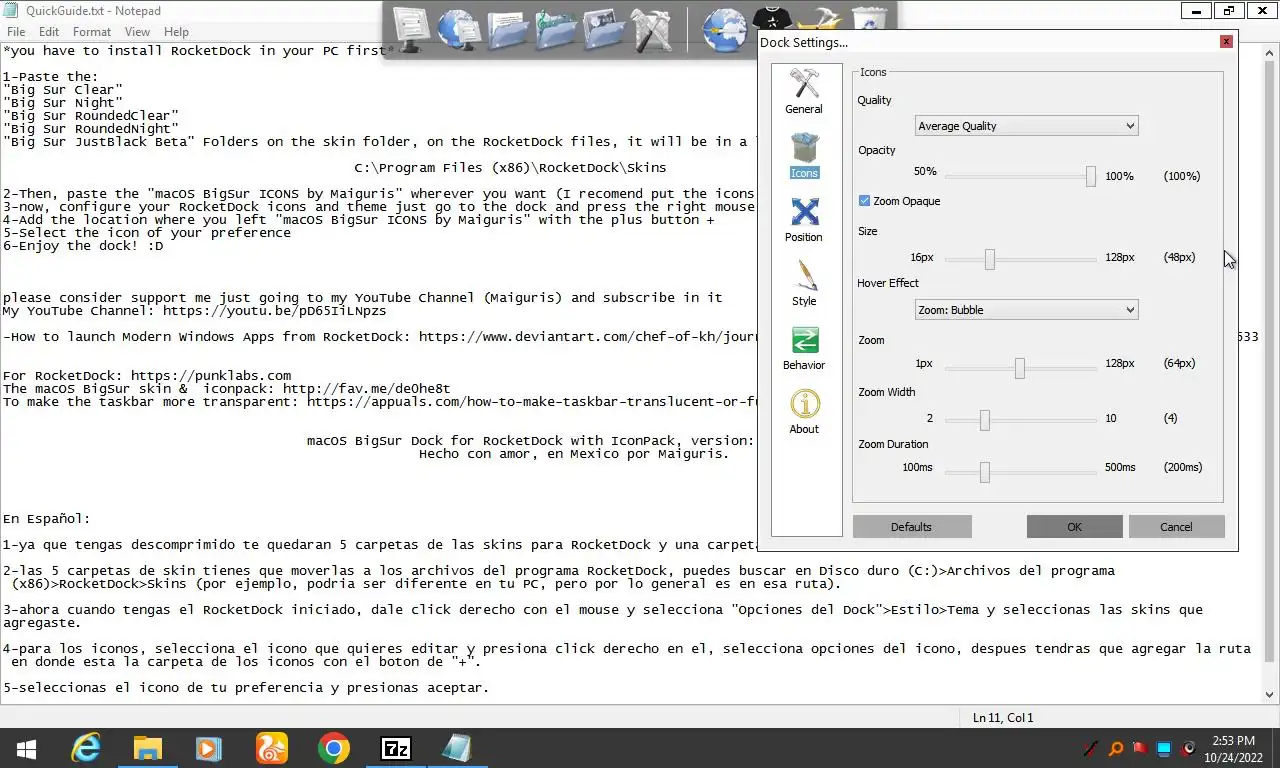Click the blue monitor network tray icon
Viewport: 1280px width, 768px height.
(1164, 748)
